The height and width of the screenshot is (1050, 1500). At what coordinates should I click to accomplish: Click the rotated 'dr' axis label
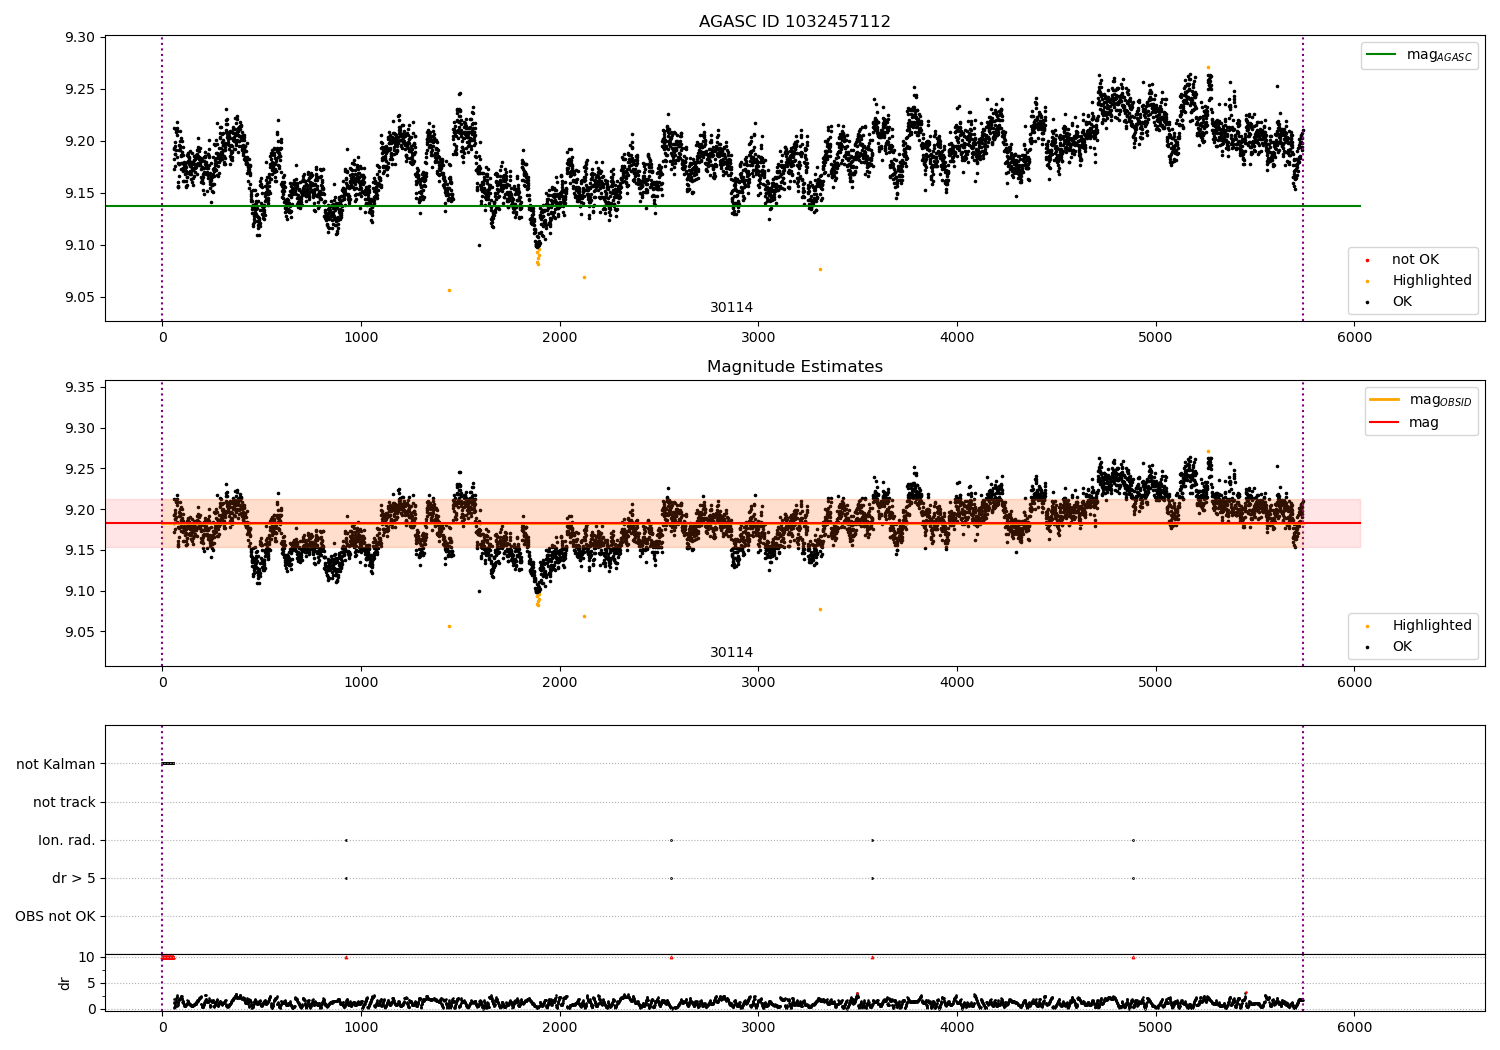(x=65, y=983)
